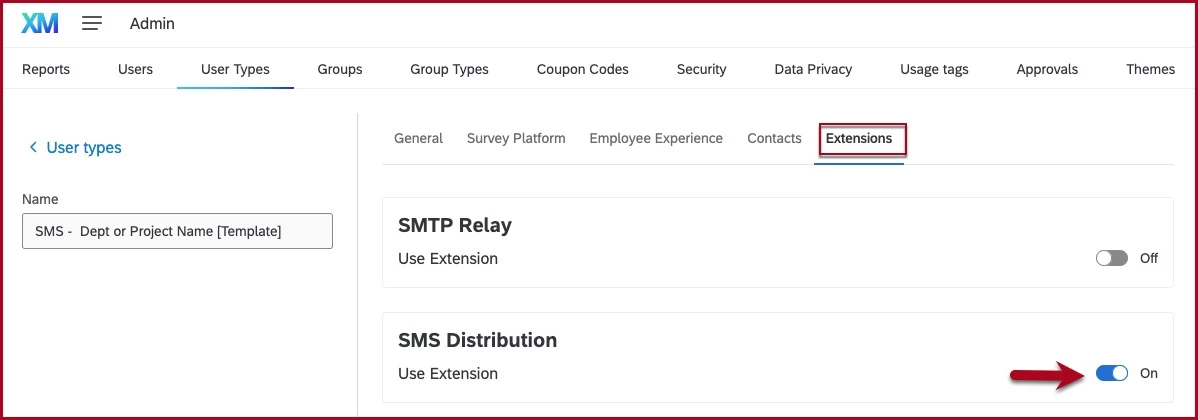
Task: Open the General tab
Action: point(418,138)
